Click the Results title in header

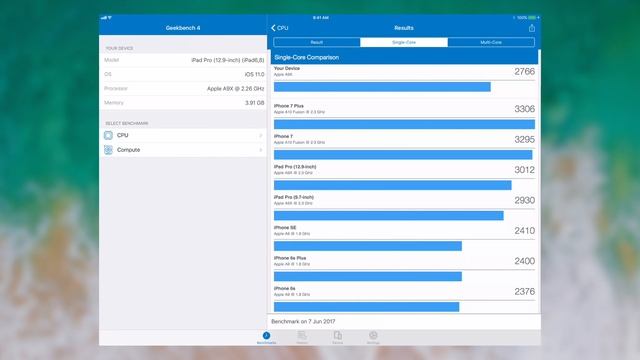[x=404, y=28]
